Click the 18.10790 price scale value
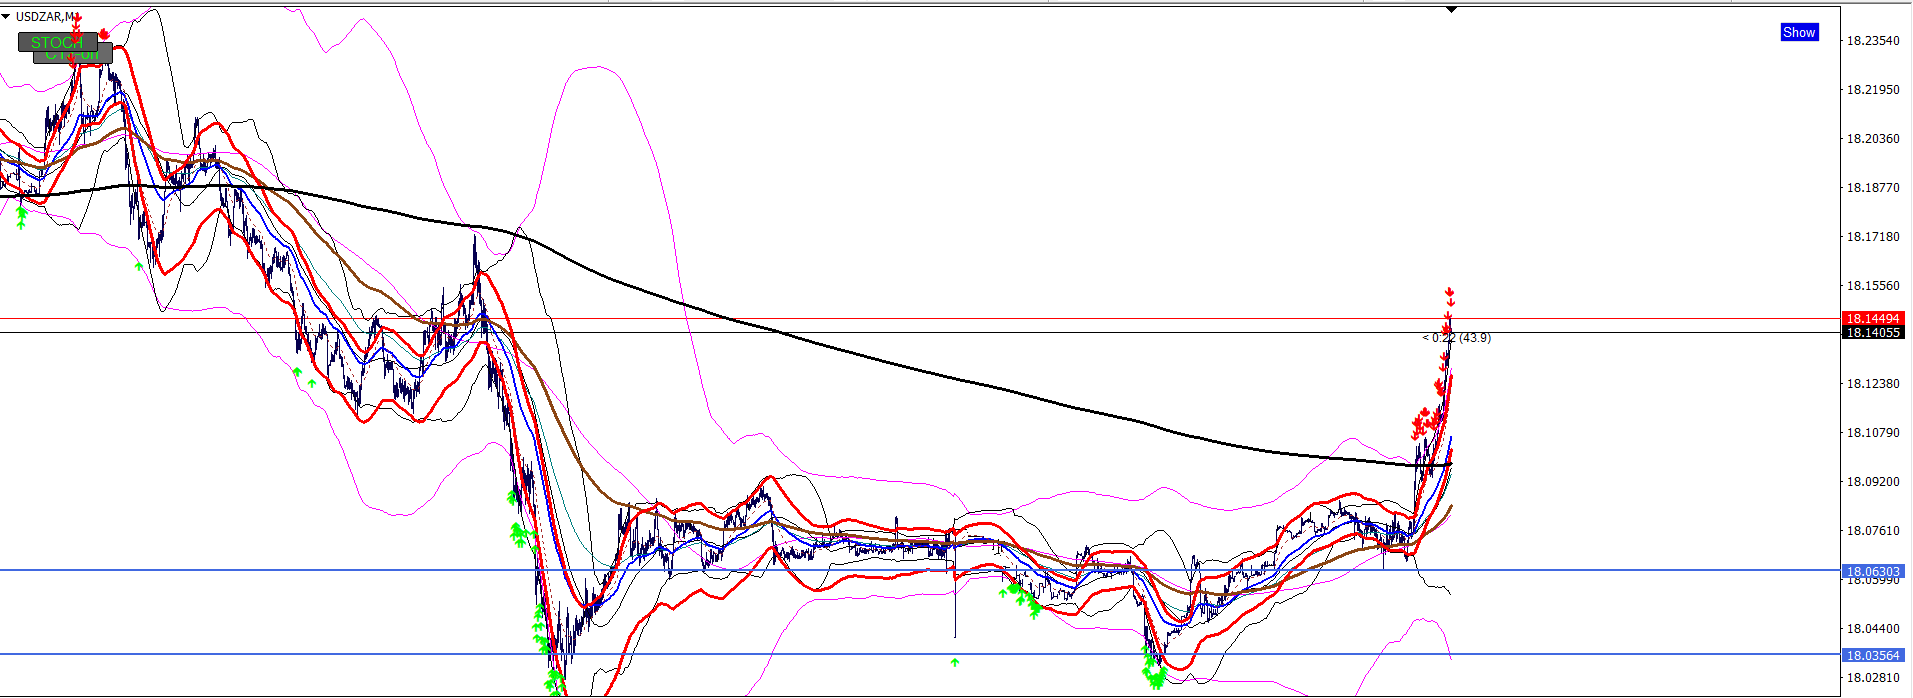The width and height of the screenshot is (1913, 698). pos(1873,433)
